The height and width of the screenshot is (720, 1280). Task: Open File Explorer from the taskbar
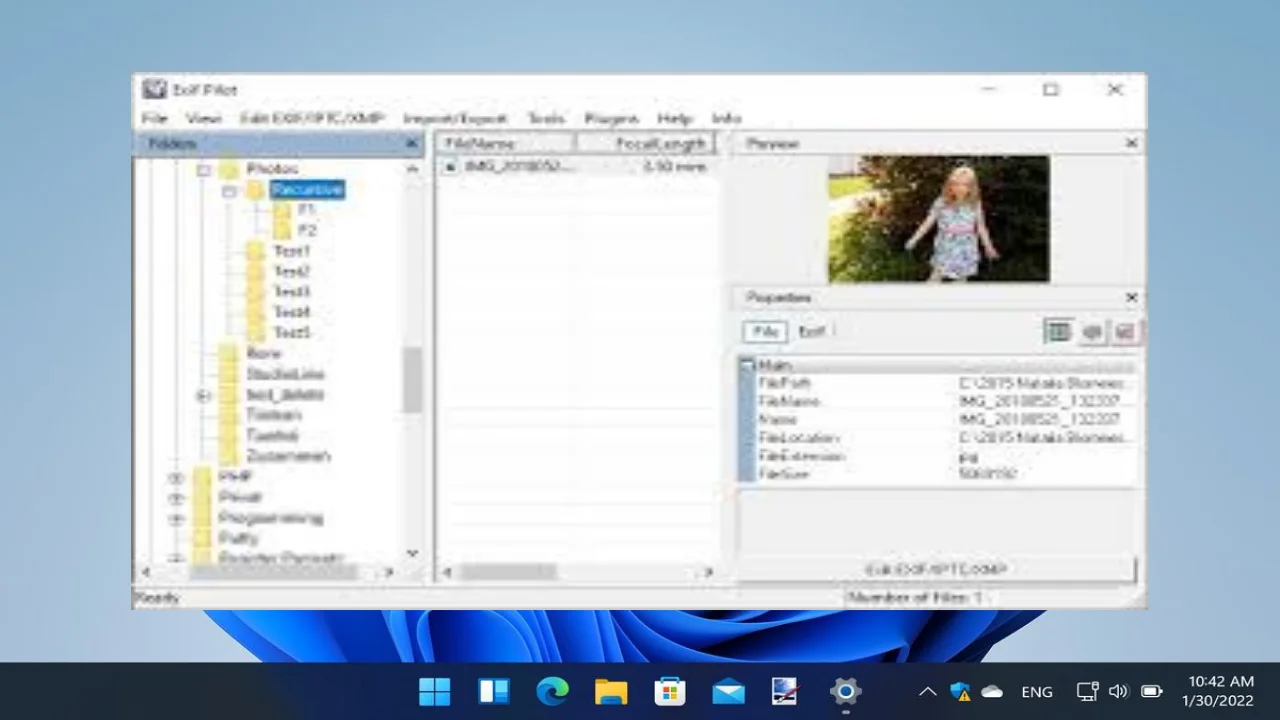click(611, 691)
